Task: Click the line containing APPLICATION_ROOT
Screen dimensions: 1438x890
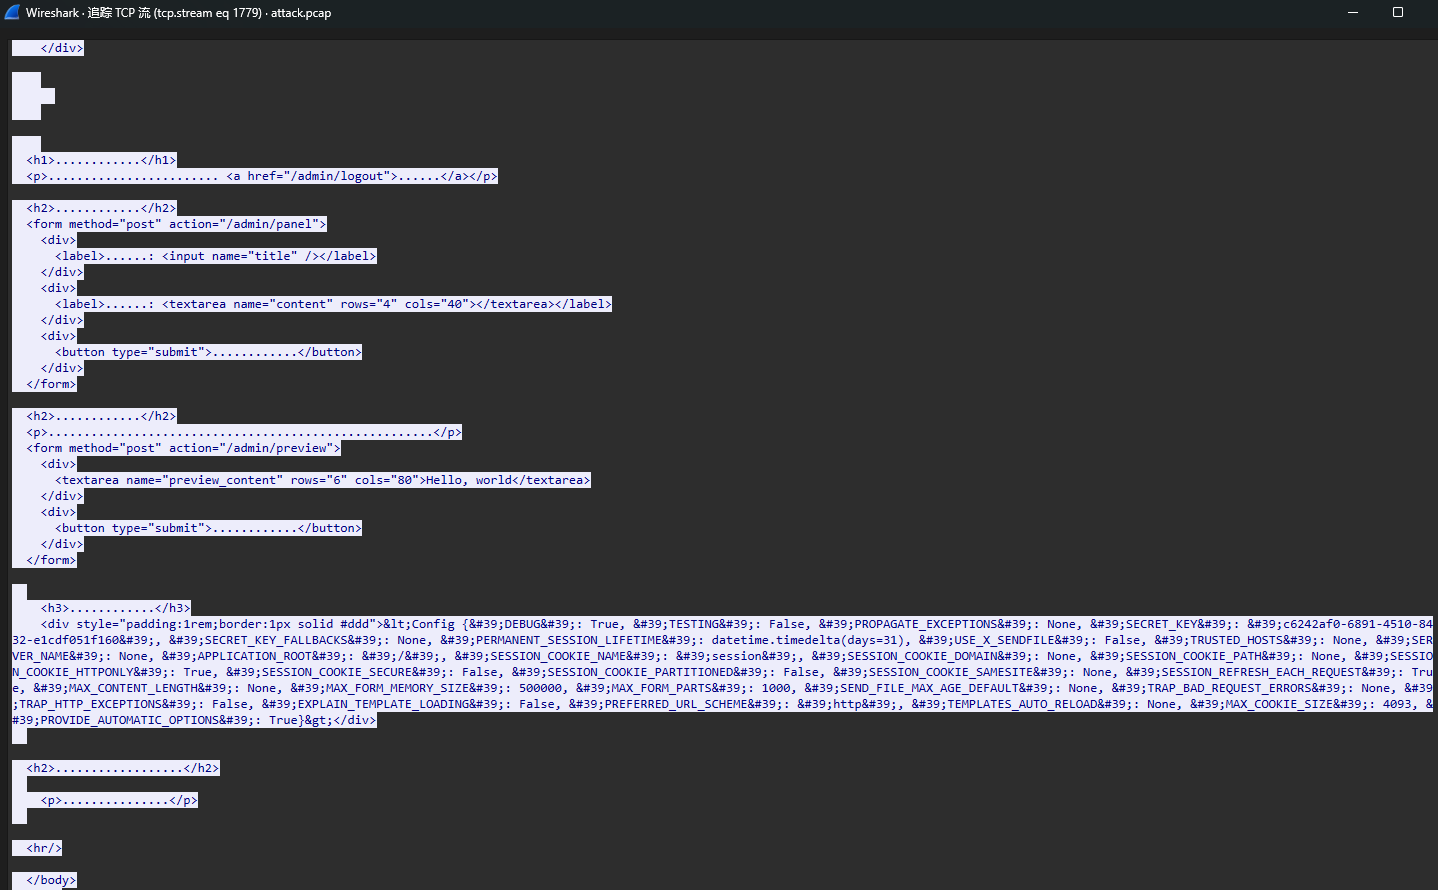Action: [x=722, y=656]
